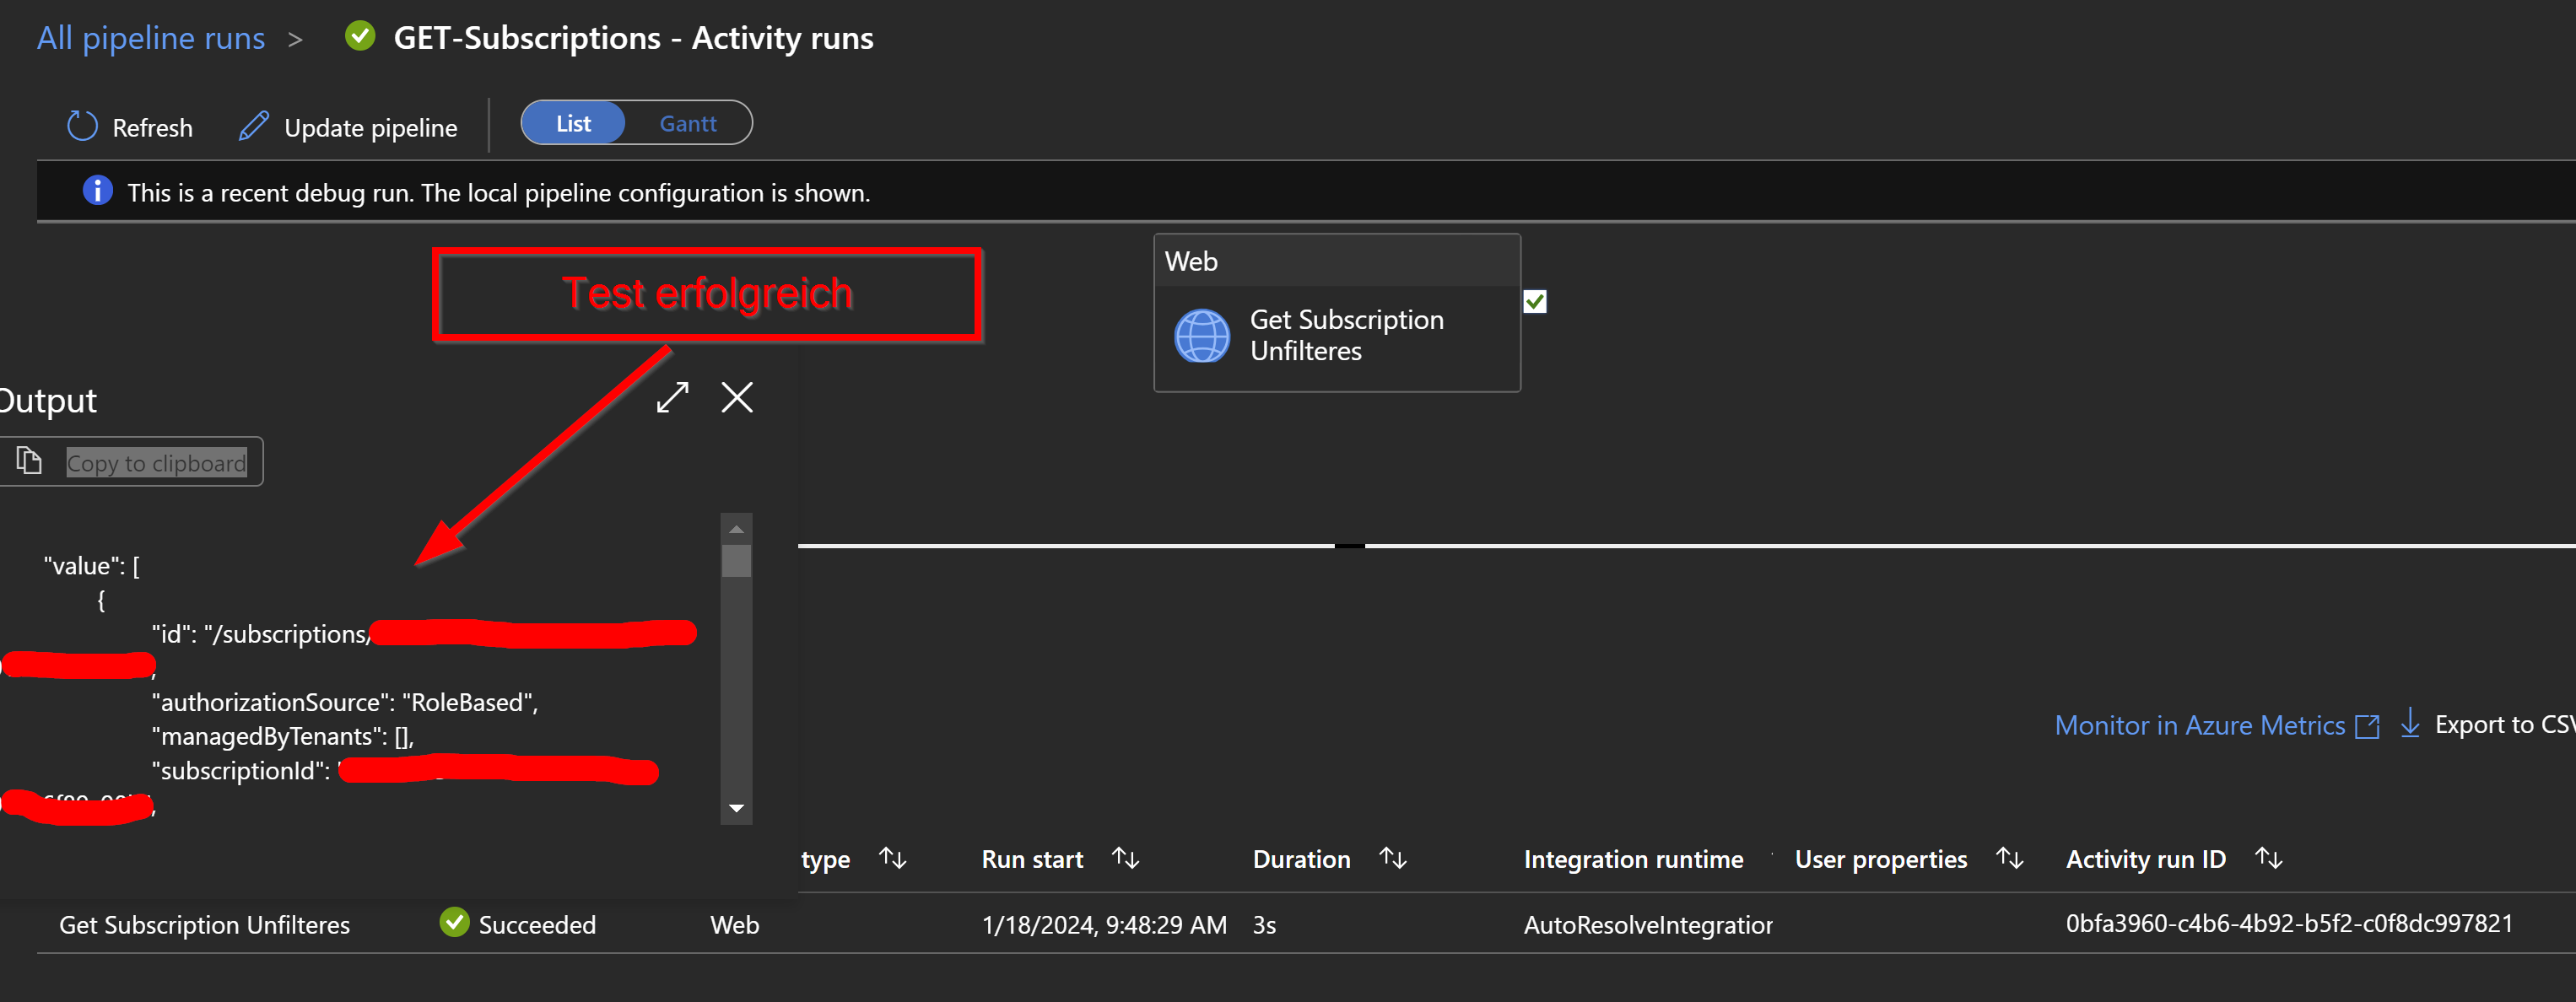Click the external link icon after Azure Metrics
Screen dimensions: 2576x1002
(2367, 726)
